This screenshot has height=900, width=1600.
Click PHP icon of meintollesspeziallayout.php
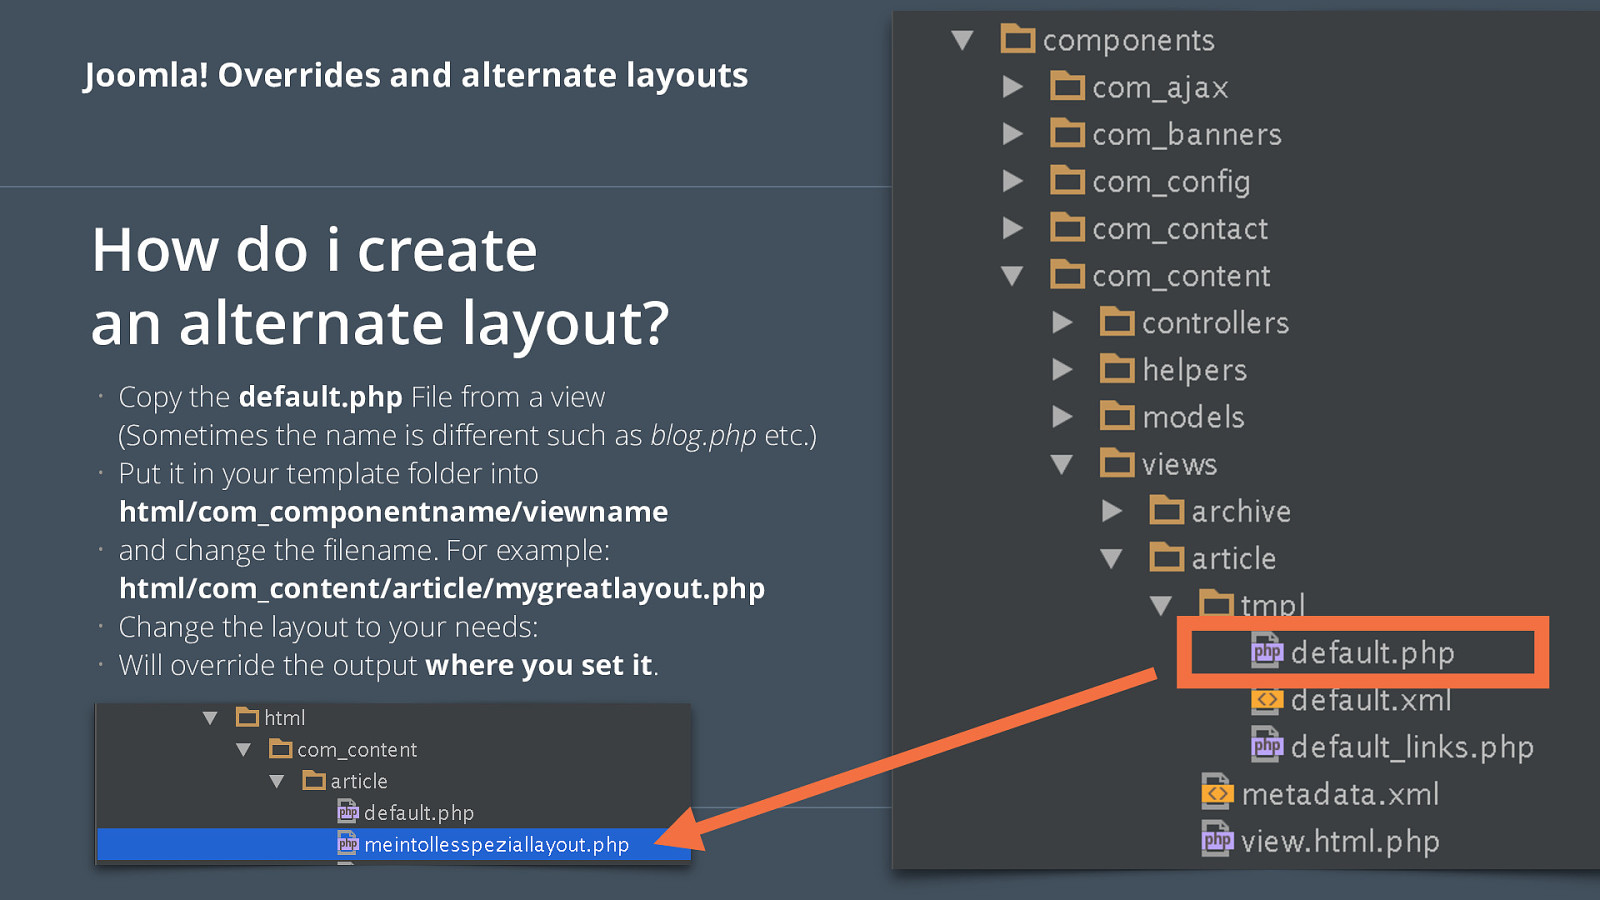pyautogui.click(x=348, y=844)
